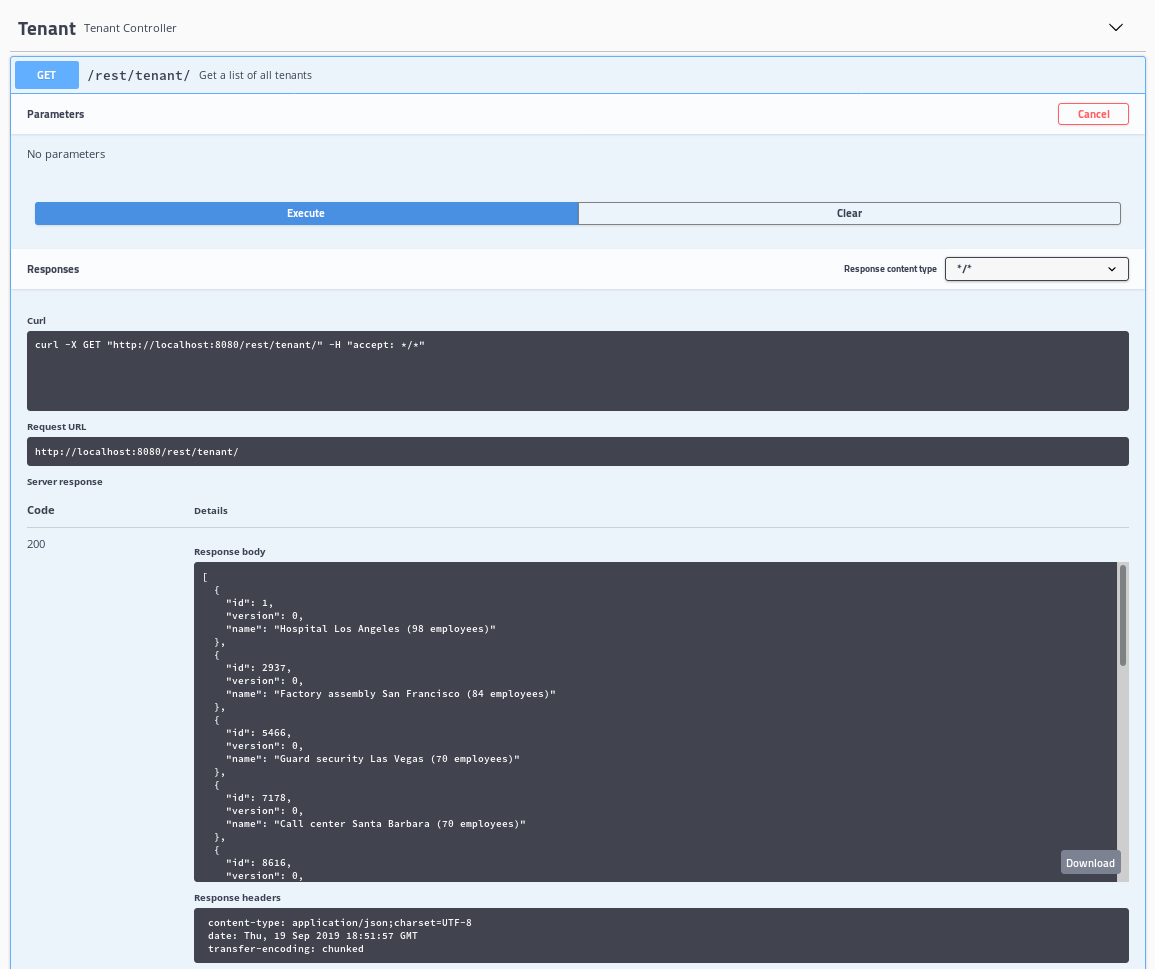Click the Request URL code box
This screenshot has width=1155, height=969.
577,451
